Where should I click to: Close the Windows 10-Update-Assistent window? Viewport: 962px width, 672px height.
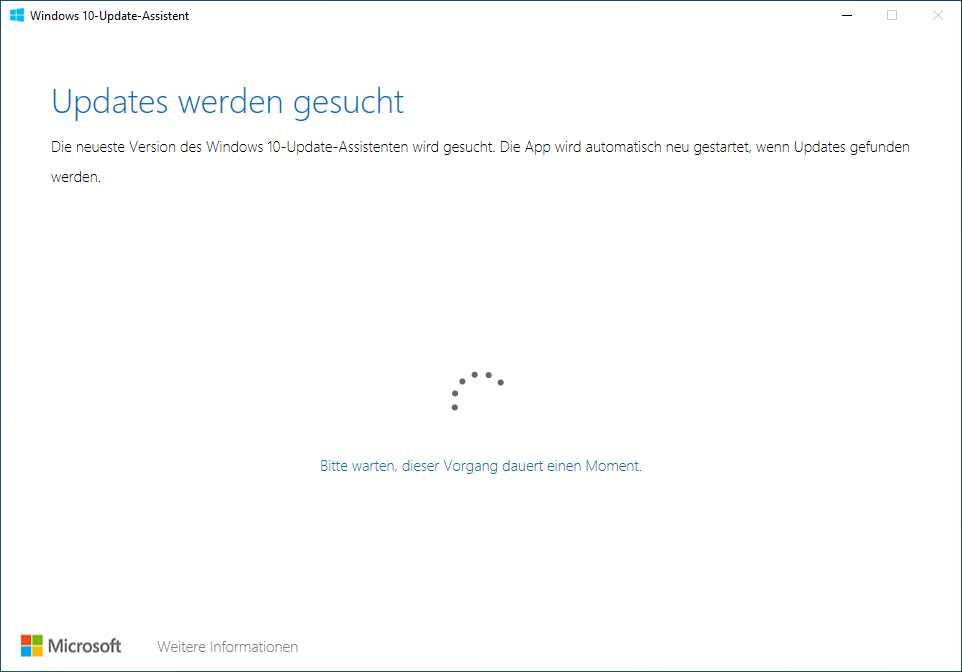tap(937, 16)
